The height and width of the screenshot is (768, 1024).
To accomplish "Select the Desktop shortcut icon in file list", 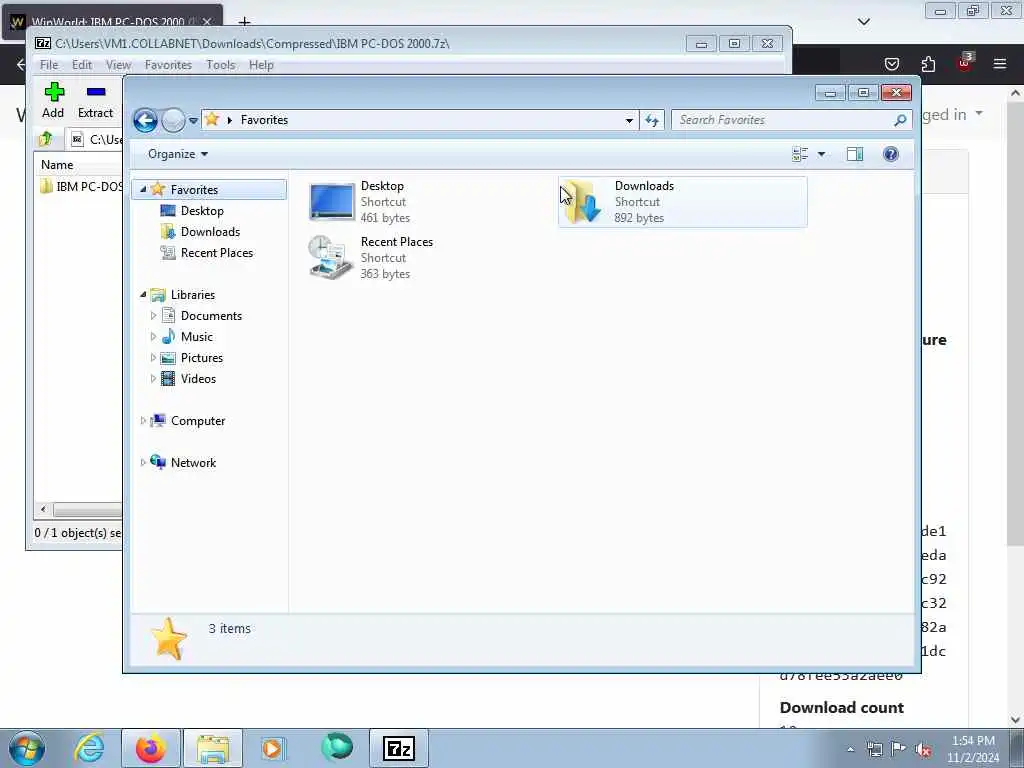I will pos(332,201).
